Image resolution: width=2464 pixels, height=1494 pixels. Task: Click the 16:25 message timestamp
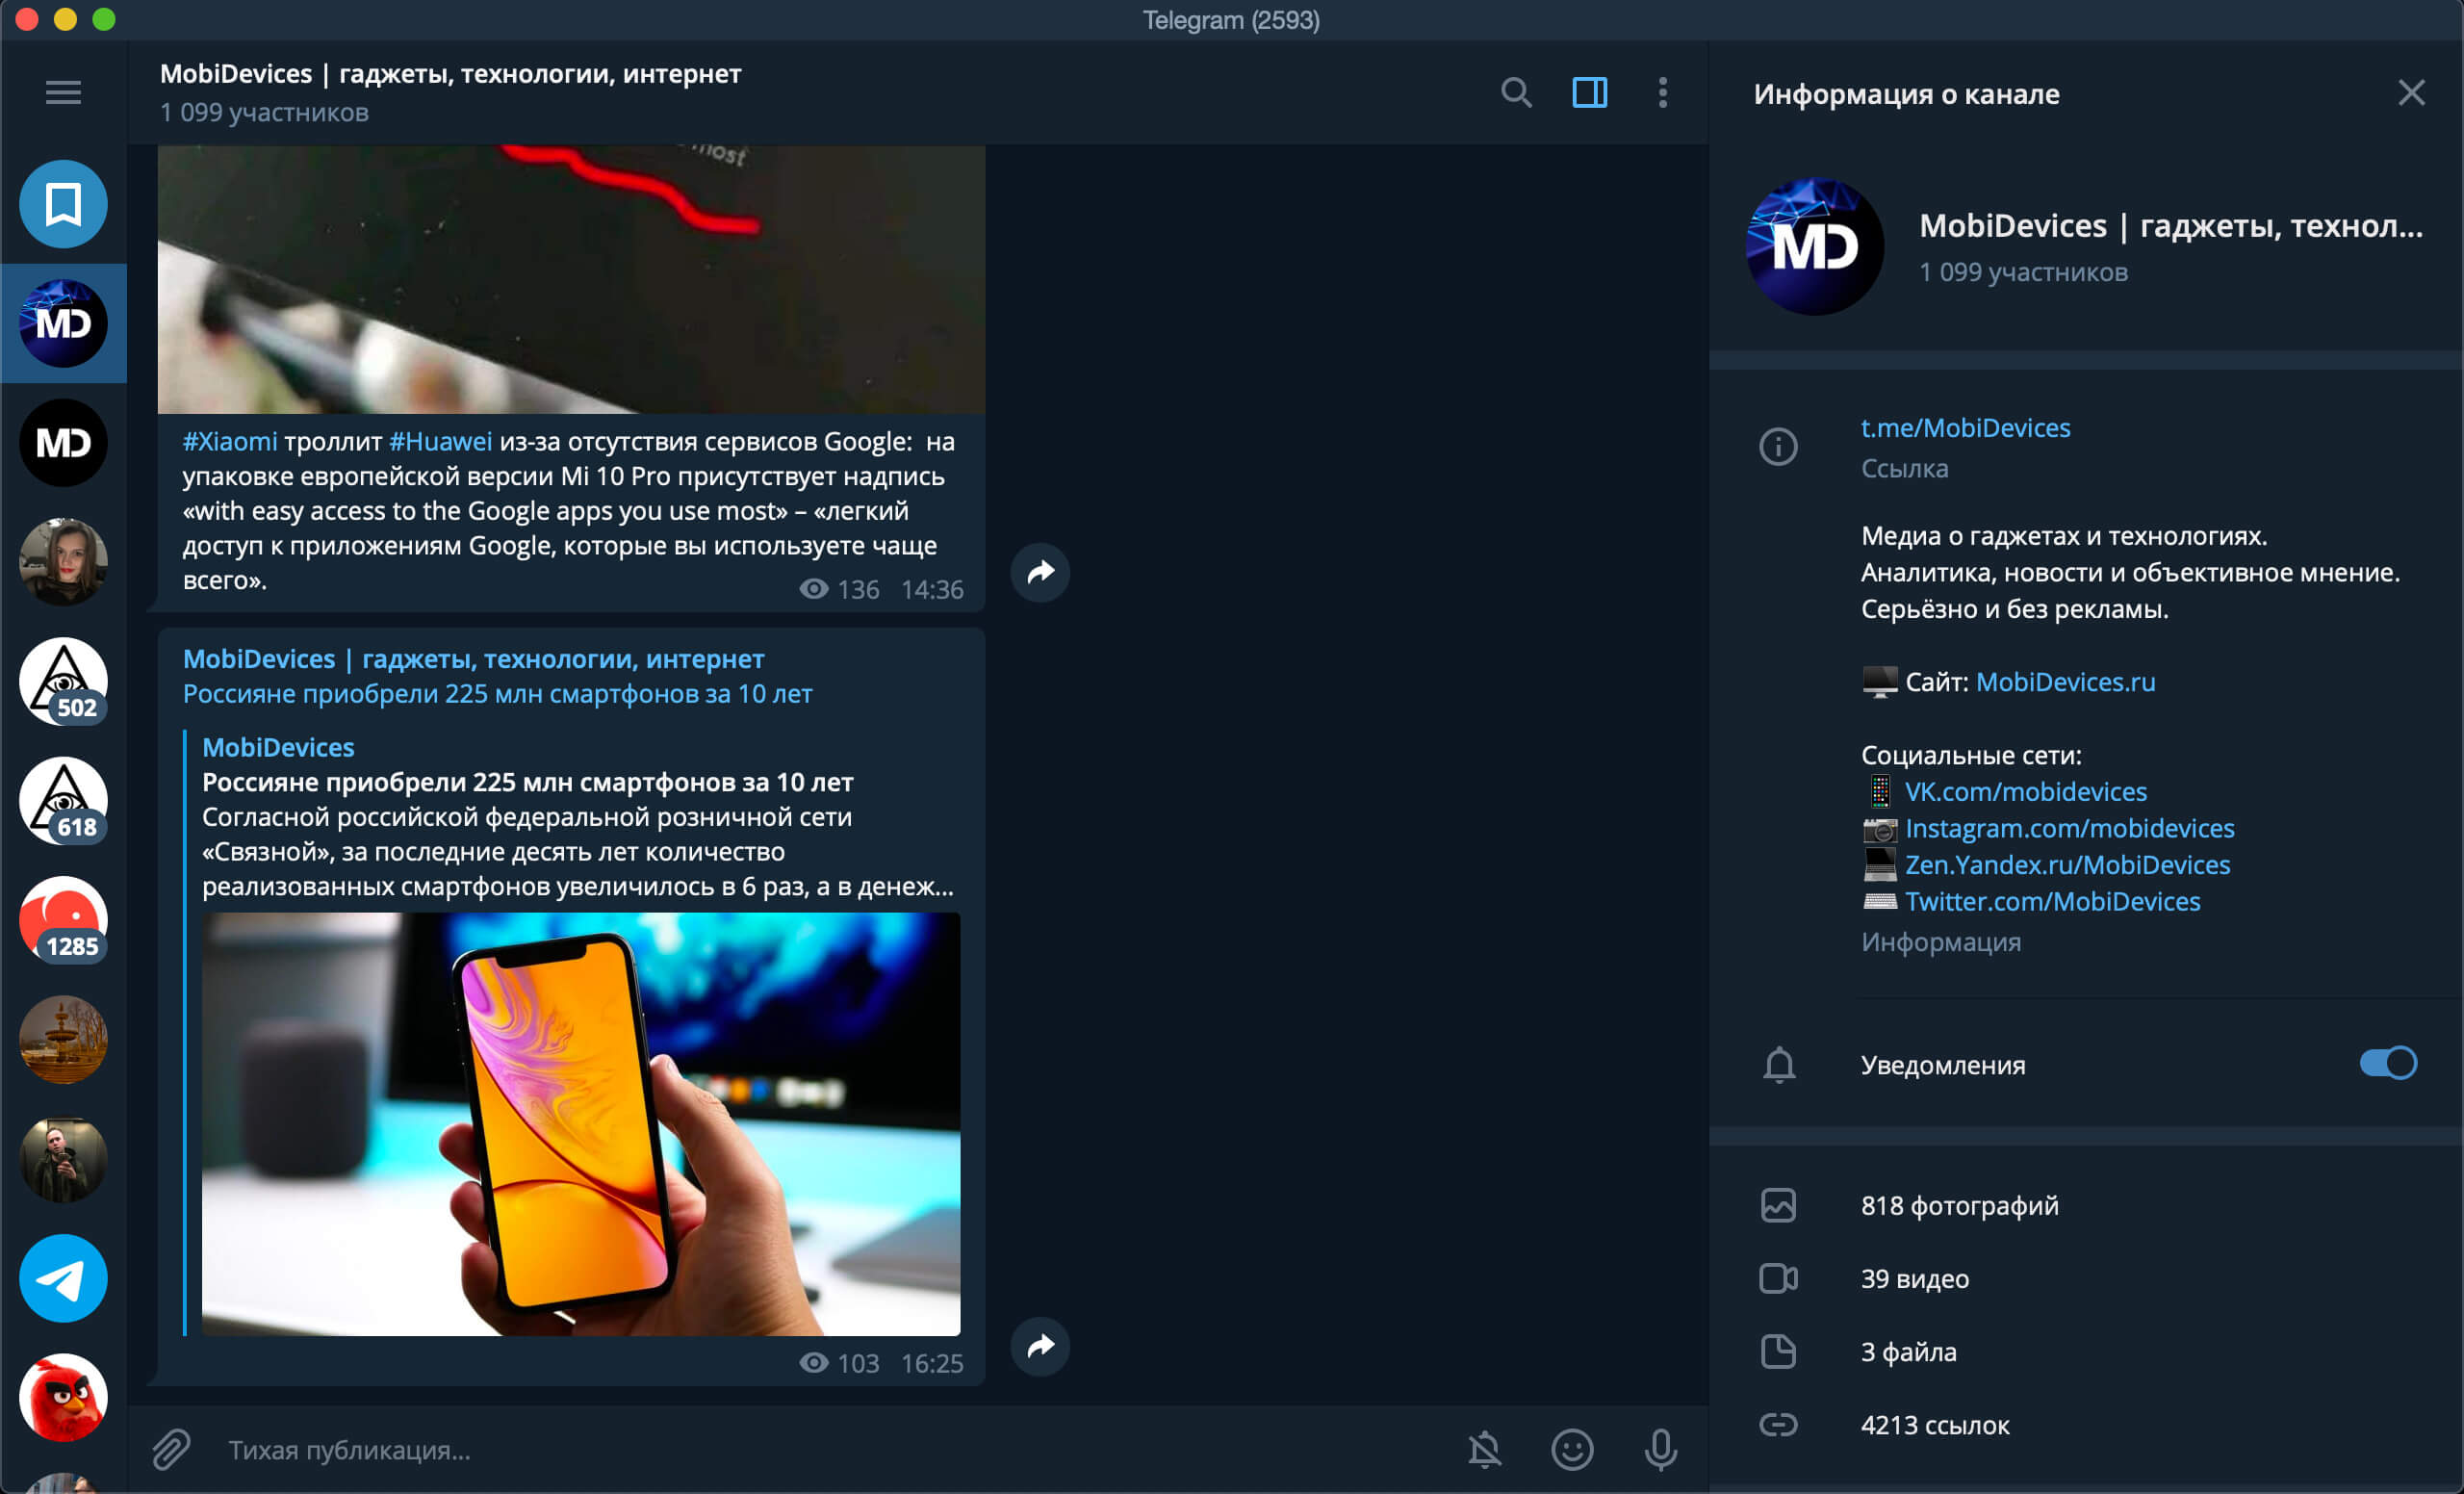coord(932,1363)
